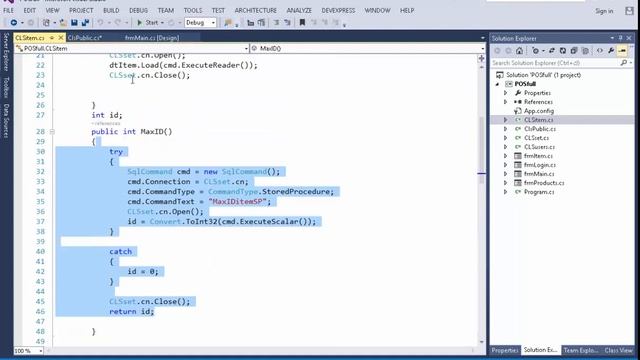Viewport: 640px width, 360px height.
Task: Start debugging with the green Start button
Action: 147,23
